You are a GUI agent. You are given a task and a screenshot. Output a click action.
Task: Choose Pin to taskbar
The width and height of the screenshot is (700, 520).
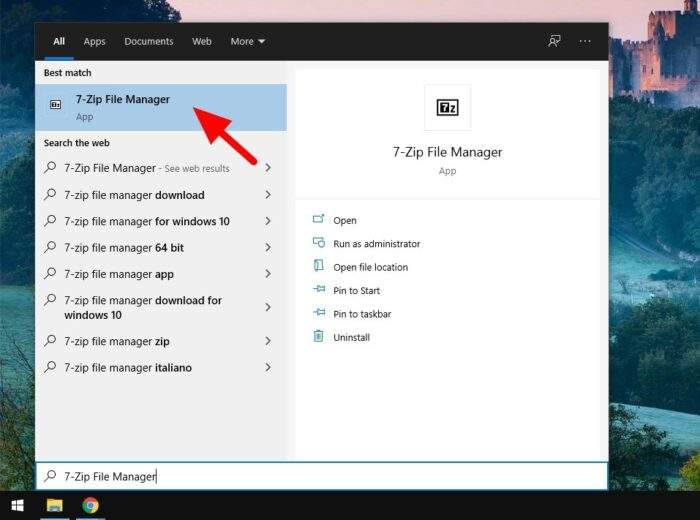362,314
